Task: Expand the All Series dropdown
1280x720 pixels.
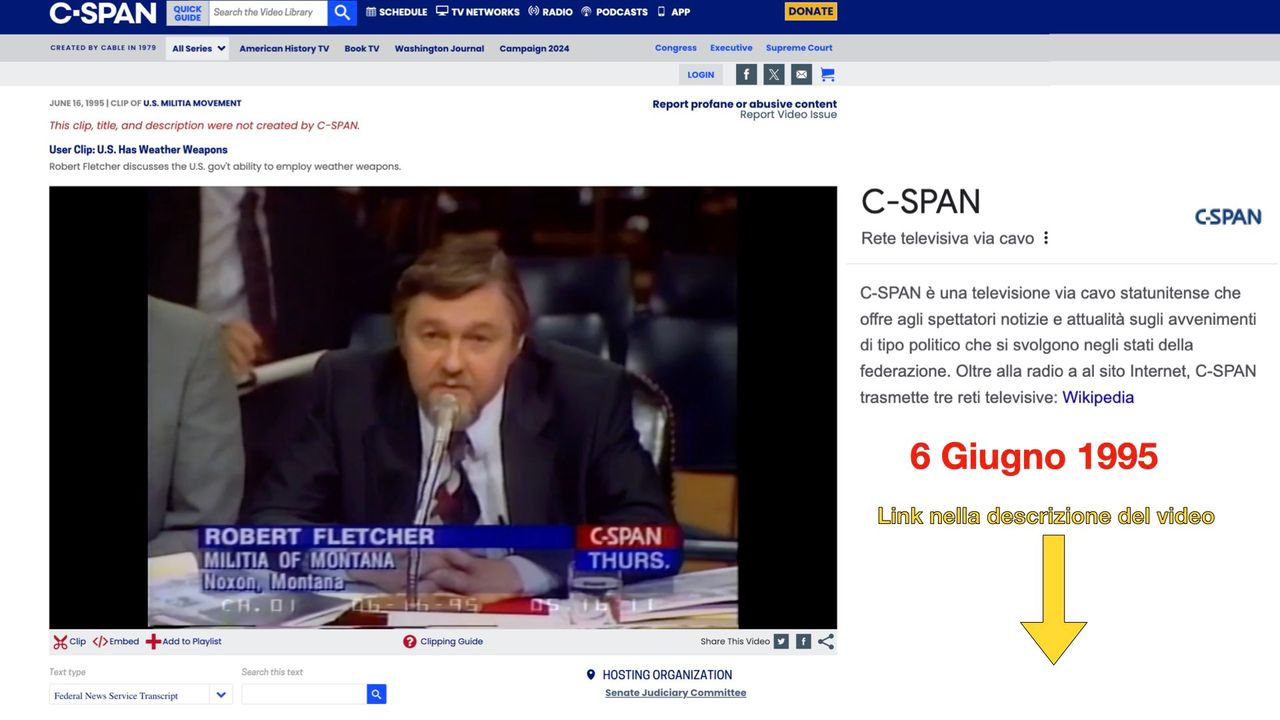Action: (198, 48)
